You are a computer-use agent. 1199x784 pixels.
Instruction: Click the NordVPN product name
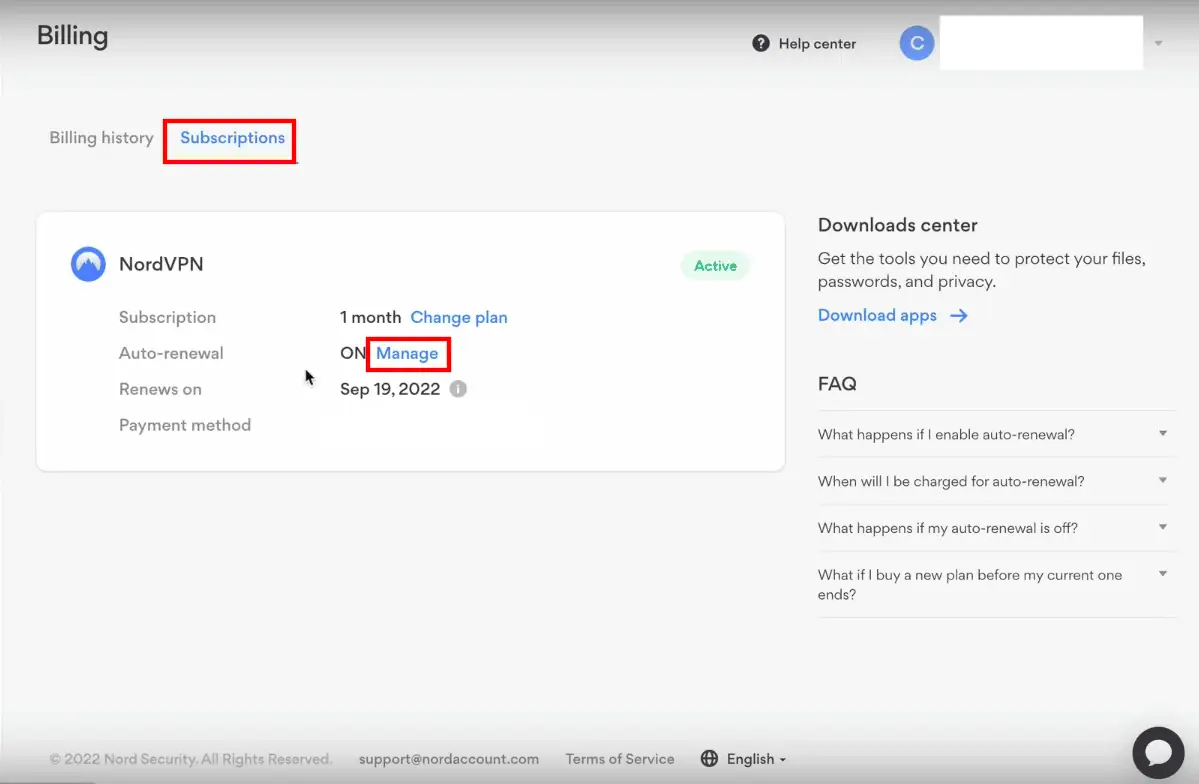click(161, 264)
